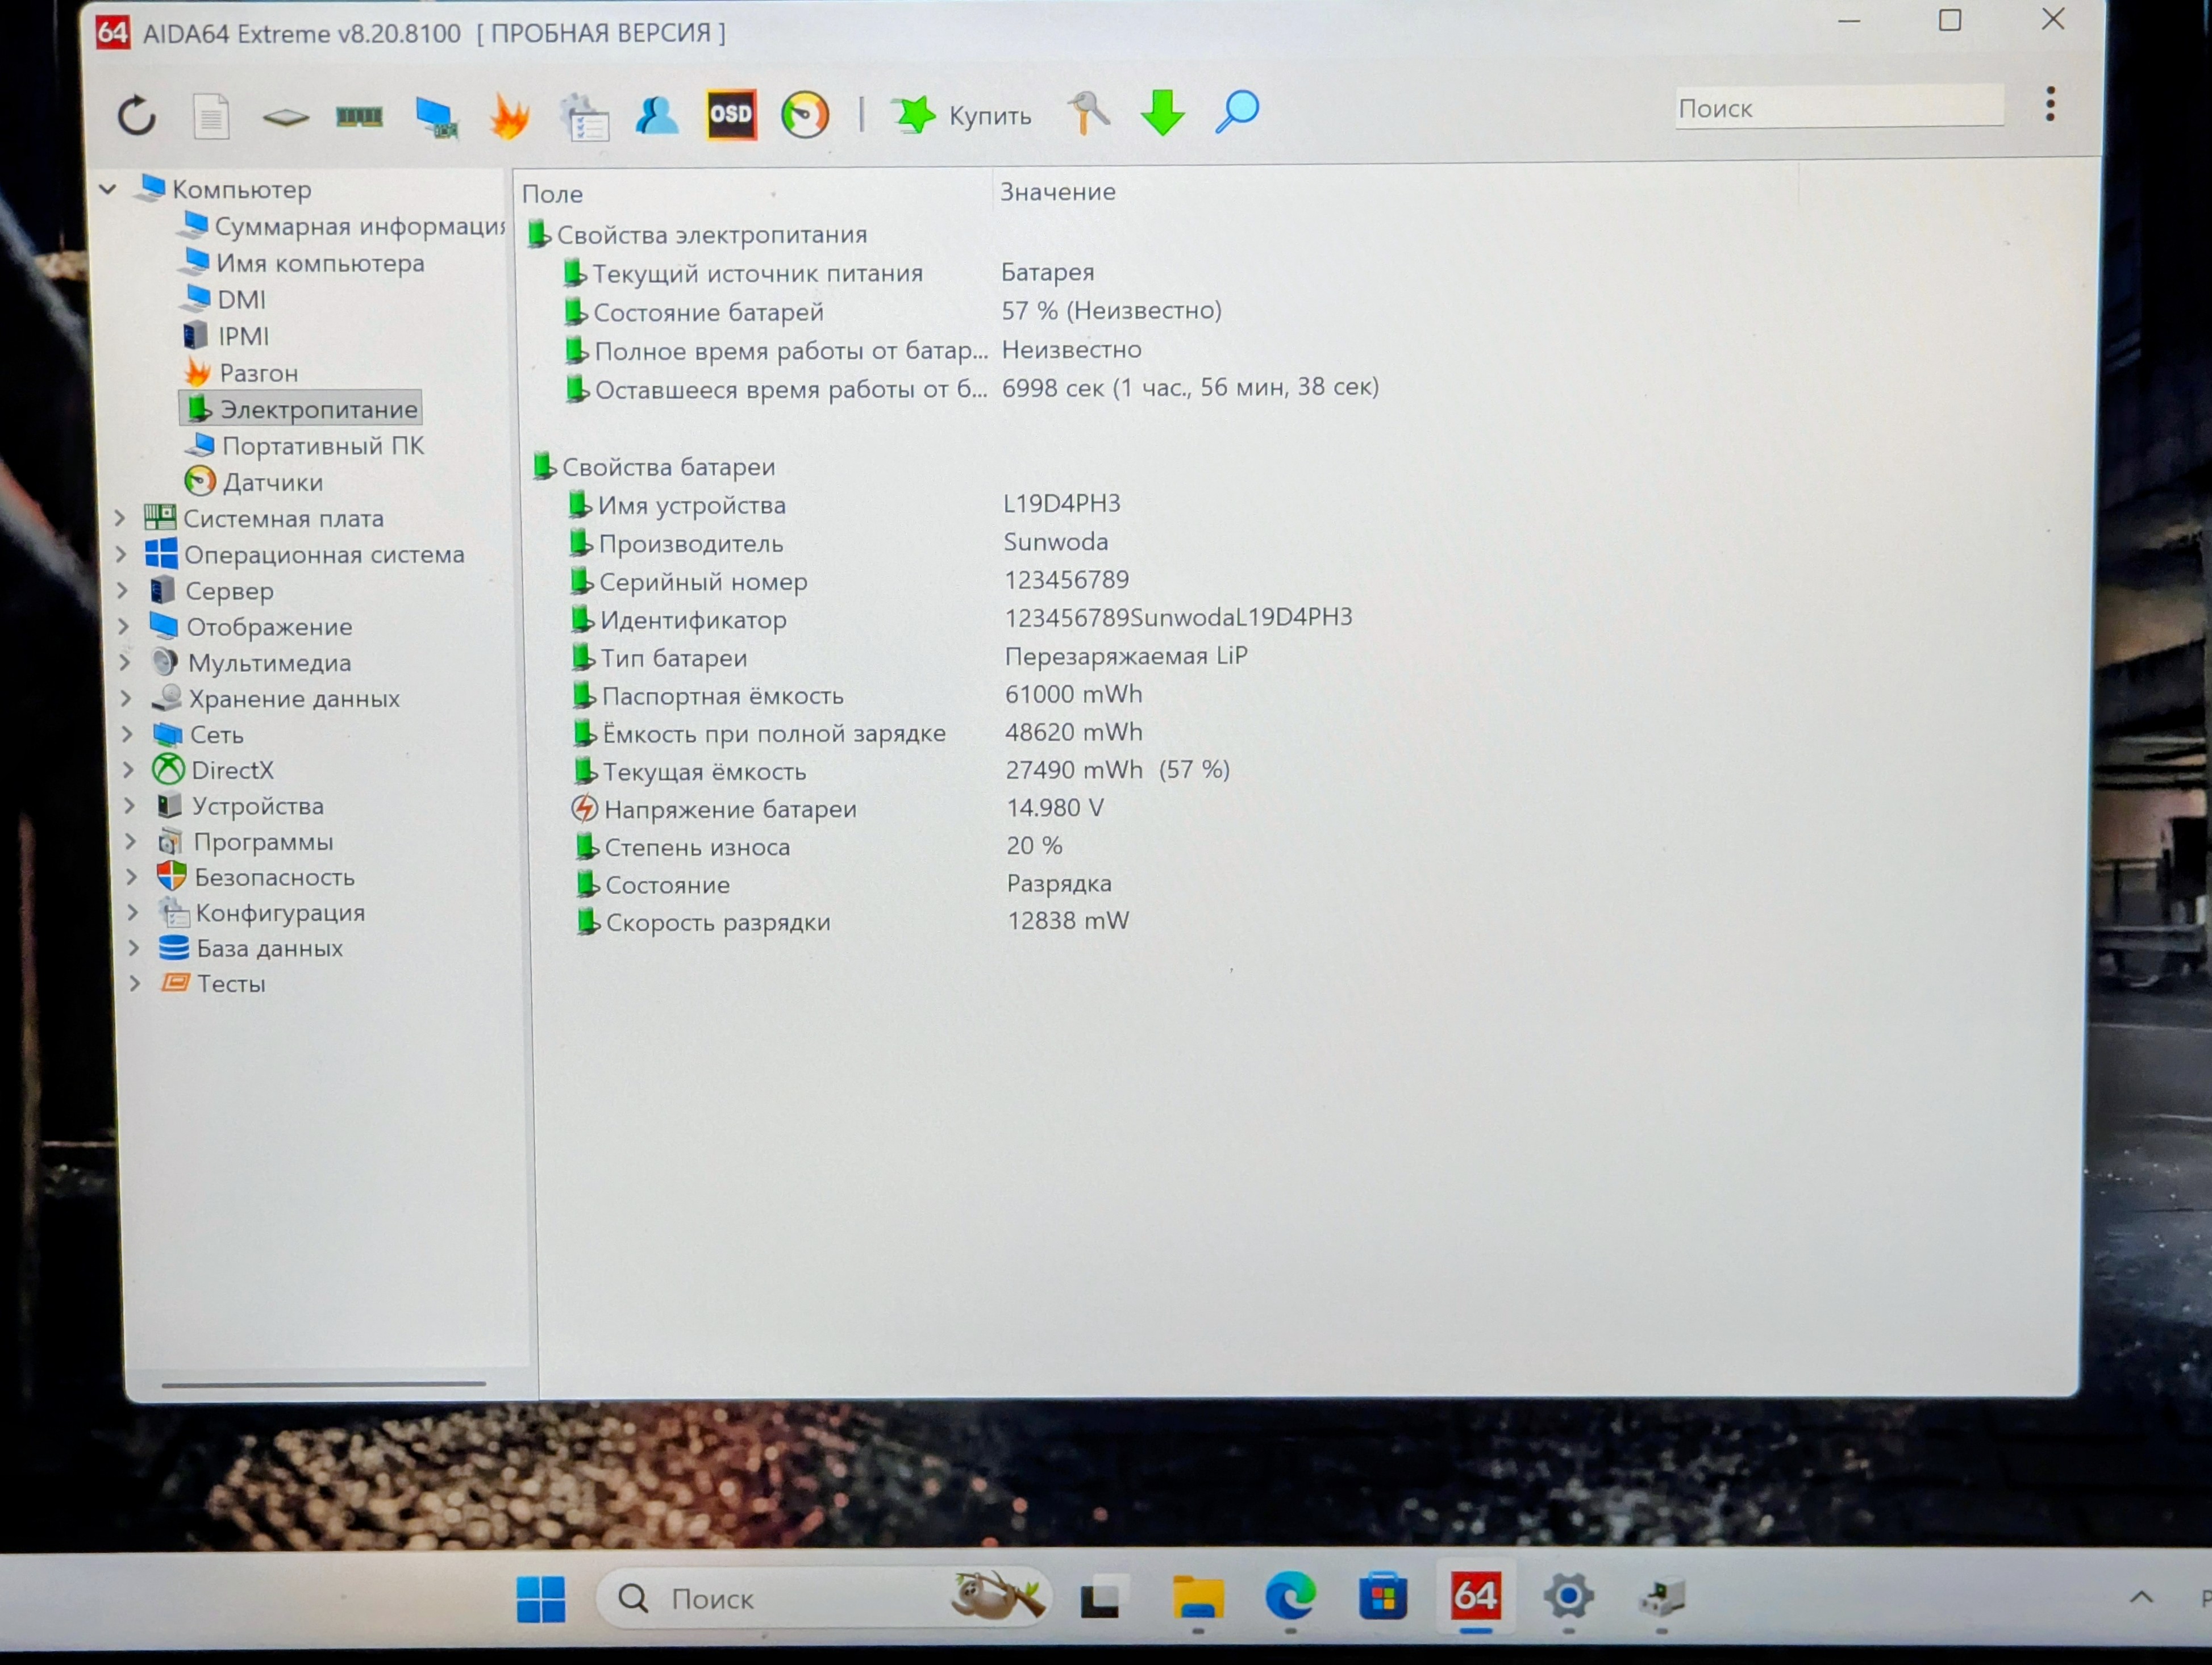Viewport: 2212px width, 1665px height.
Task: Select the Датчики tree item
Action: pos(255,482)
